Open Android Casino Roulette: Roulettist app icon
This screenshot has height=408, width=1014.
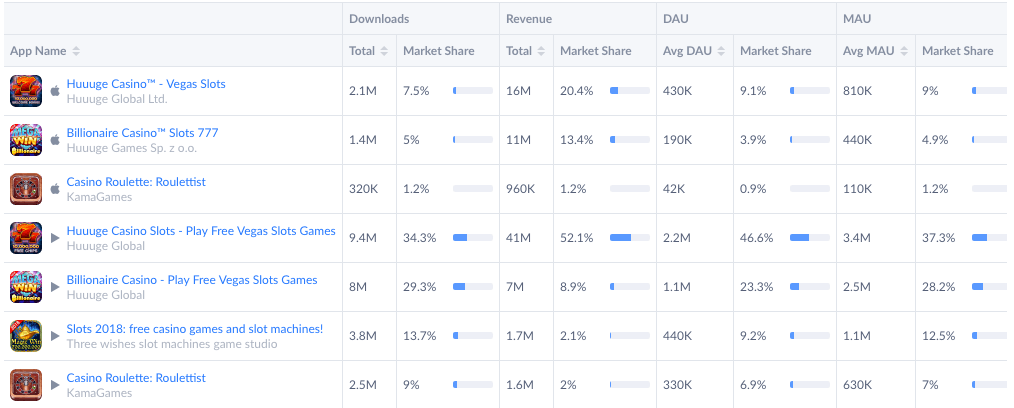click(x=27, y=385)
